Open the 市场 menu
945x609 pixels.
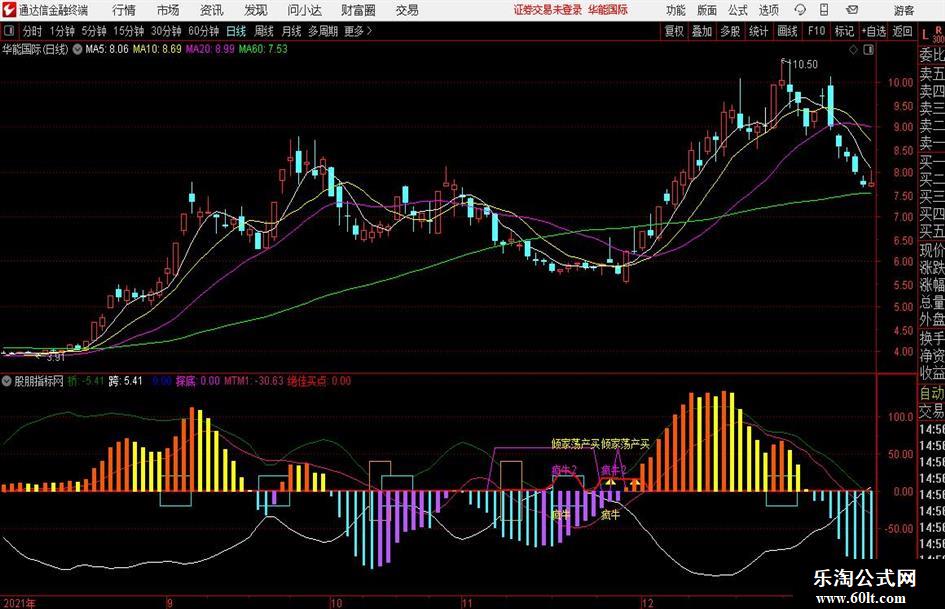[x=168, y=10]
